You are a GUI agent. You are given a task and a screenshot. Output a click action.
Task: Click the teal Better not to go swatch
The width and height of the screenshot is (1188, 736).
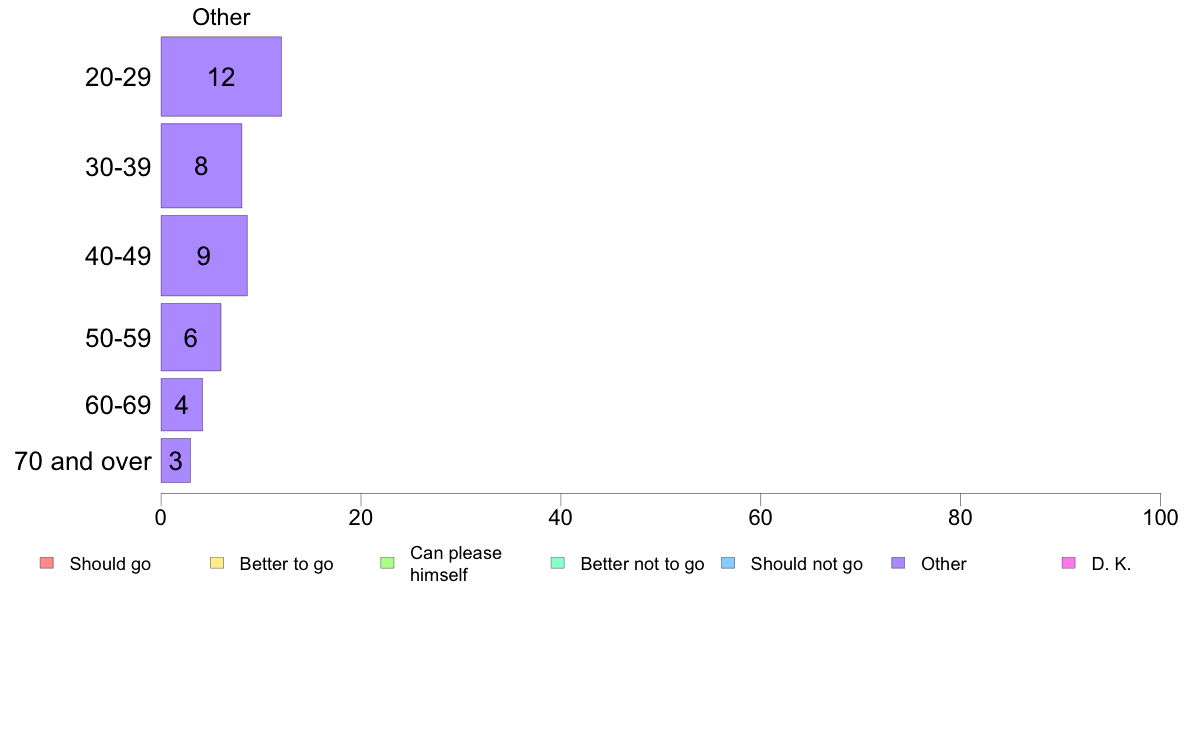click(x=558, y=563)
